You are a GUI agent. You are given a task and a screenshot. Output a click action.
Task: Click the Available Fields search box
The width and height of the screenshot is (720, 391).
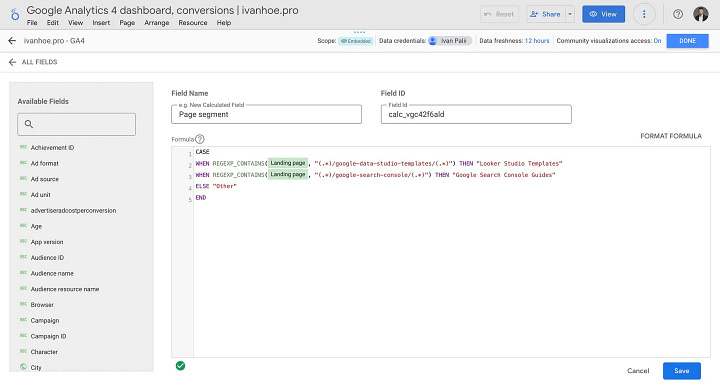(x=76, y=124)
